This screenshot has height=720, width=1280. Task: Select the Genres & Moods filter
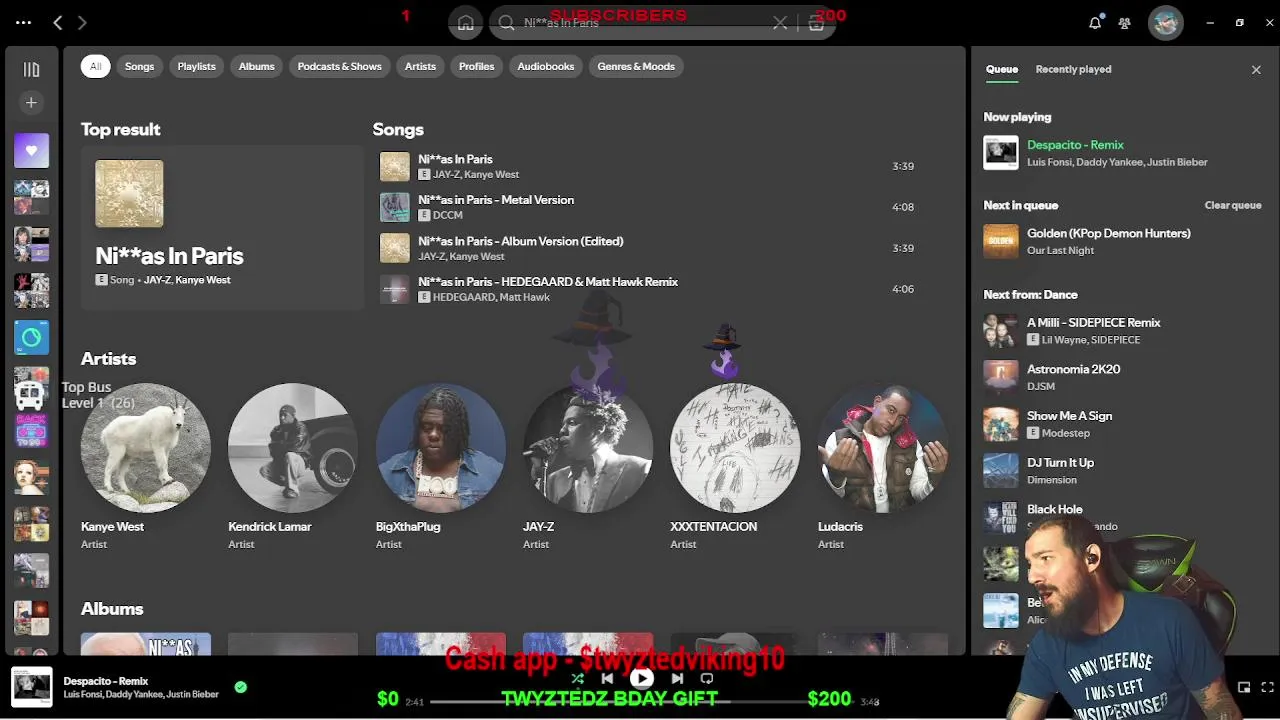[x=636, y=66]
